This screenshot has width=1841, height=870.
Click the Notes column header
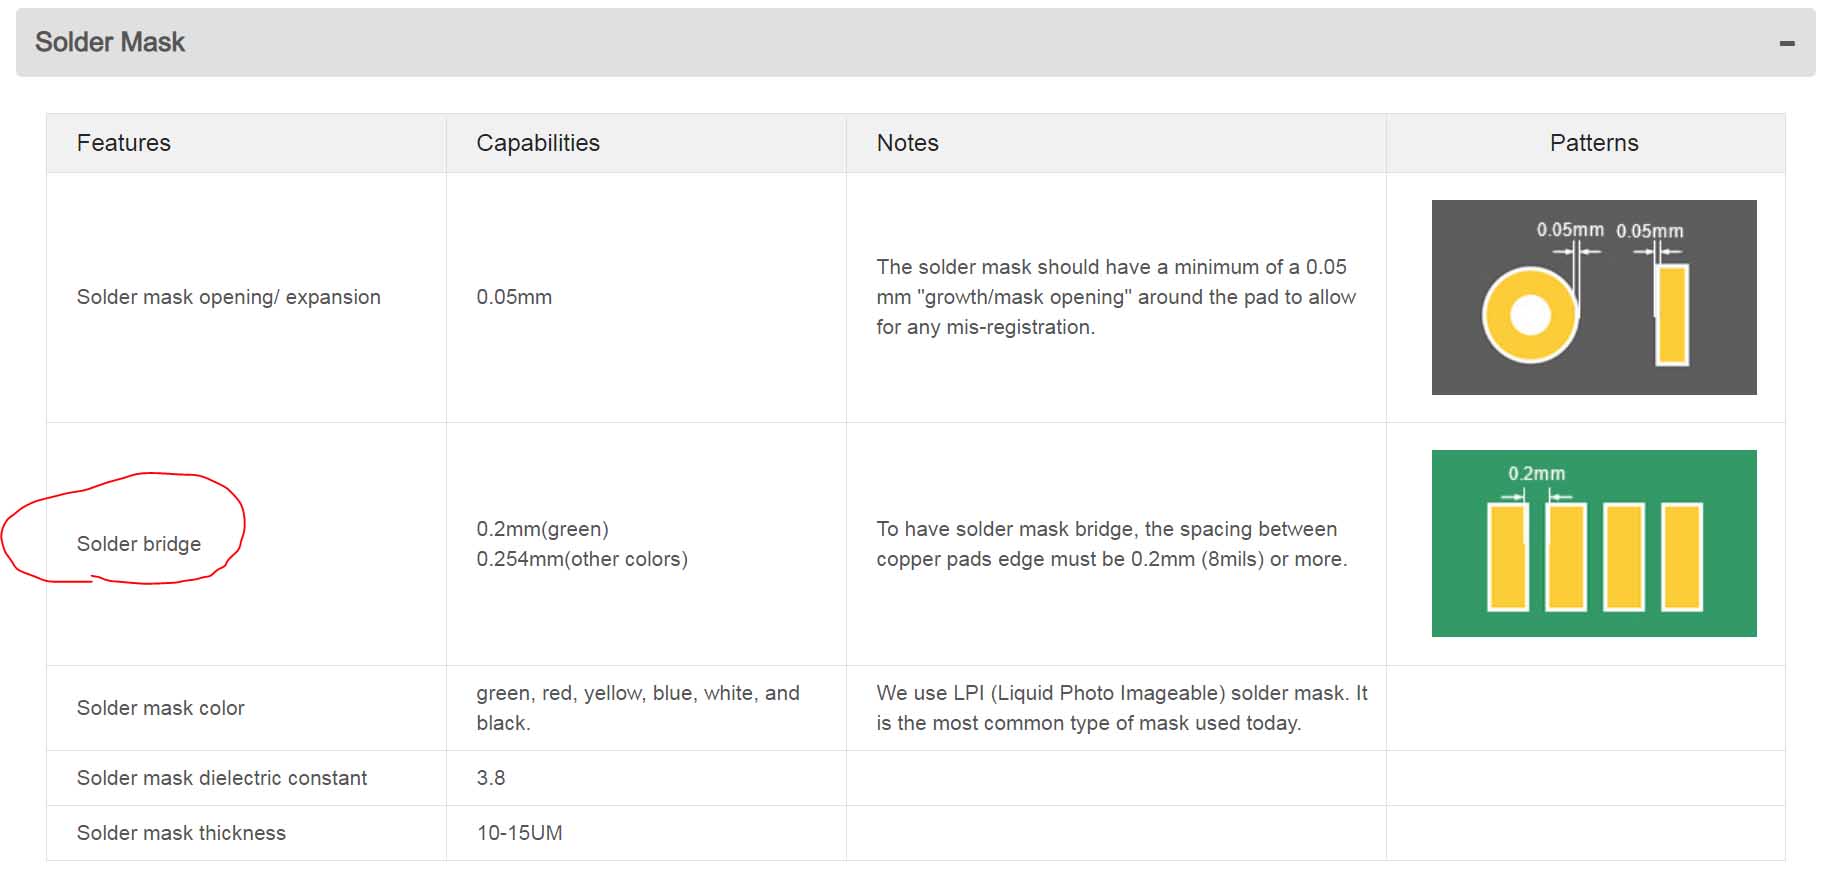pos(907,143)
